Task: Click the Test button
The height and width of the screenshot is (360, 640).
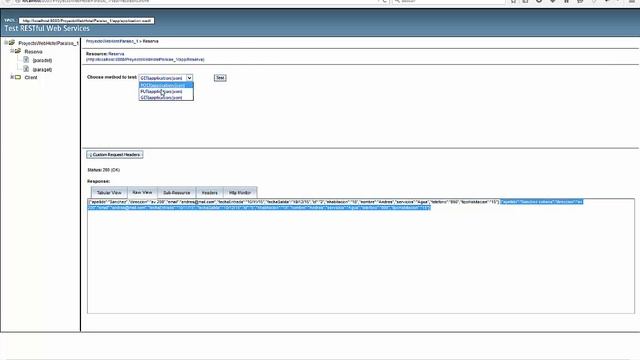Action: coord(220,78)
